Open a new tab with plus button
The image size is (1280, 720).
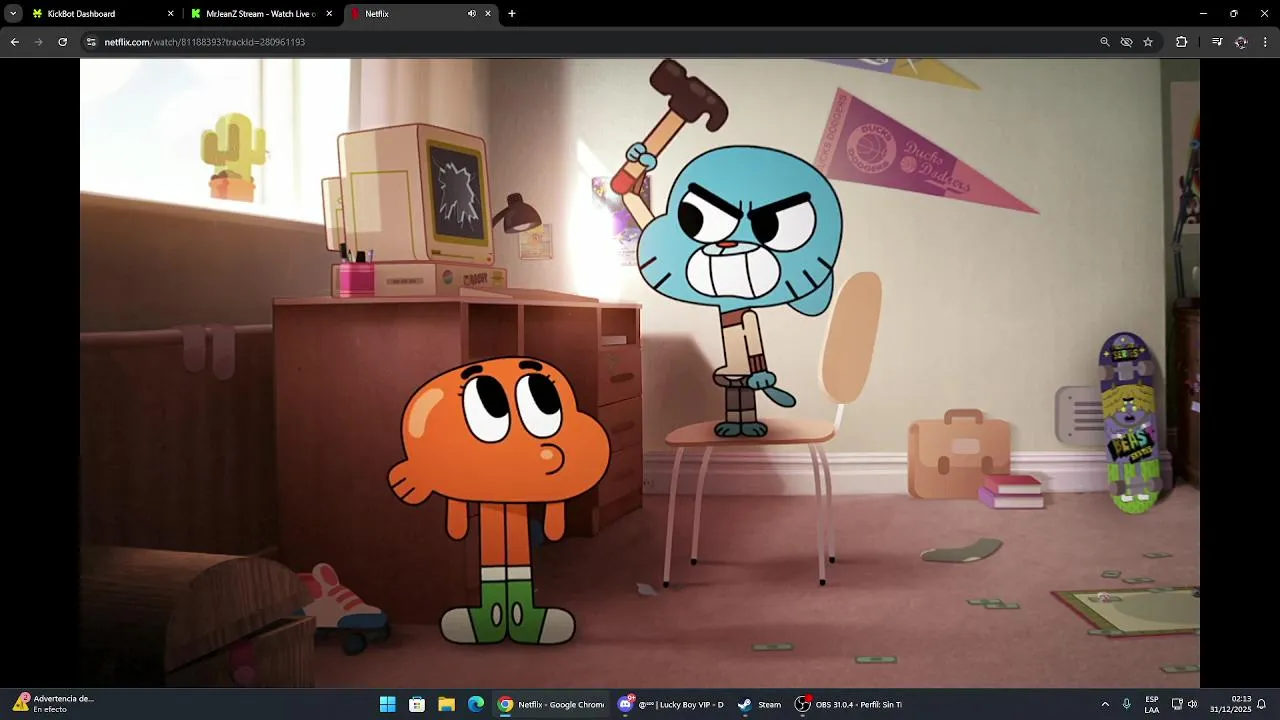(x=512, y=14)
